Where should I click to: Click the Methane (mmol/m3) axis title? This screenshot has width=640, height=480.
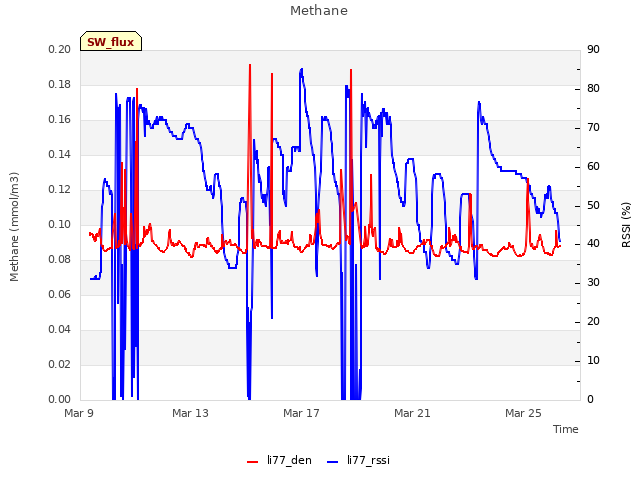pos(14,227)
